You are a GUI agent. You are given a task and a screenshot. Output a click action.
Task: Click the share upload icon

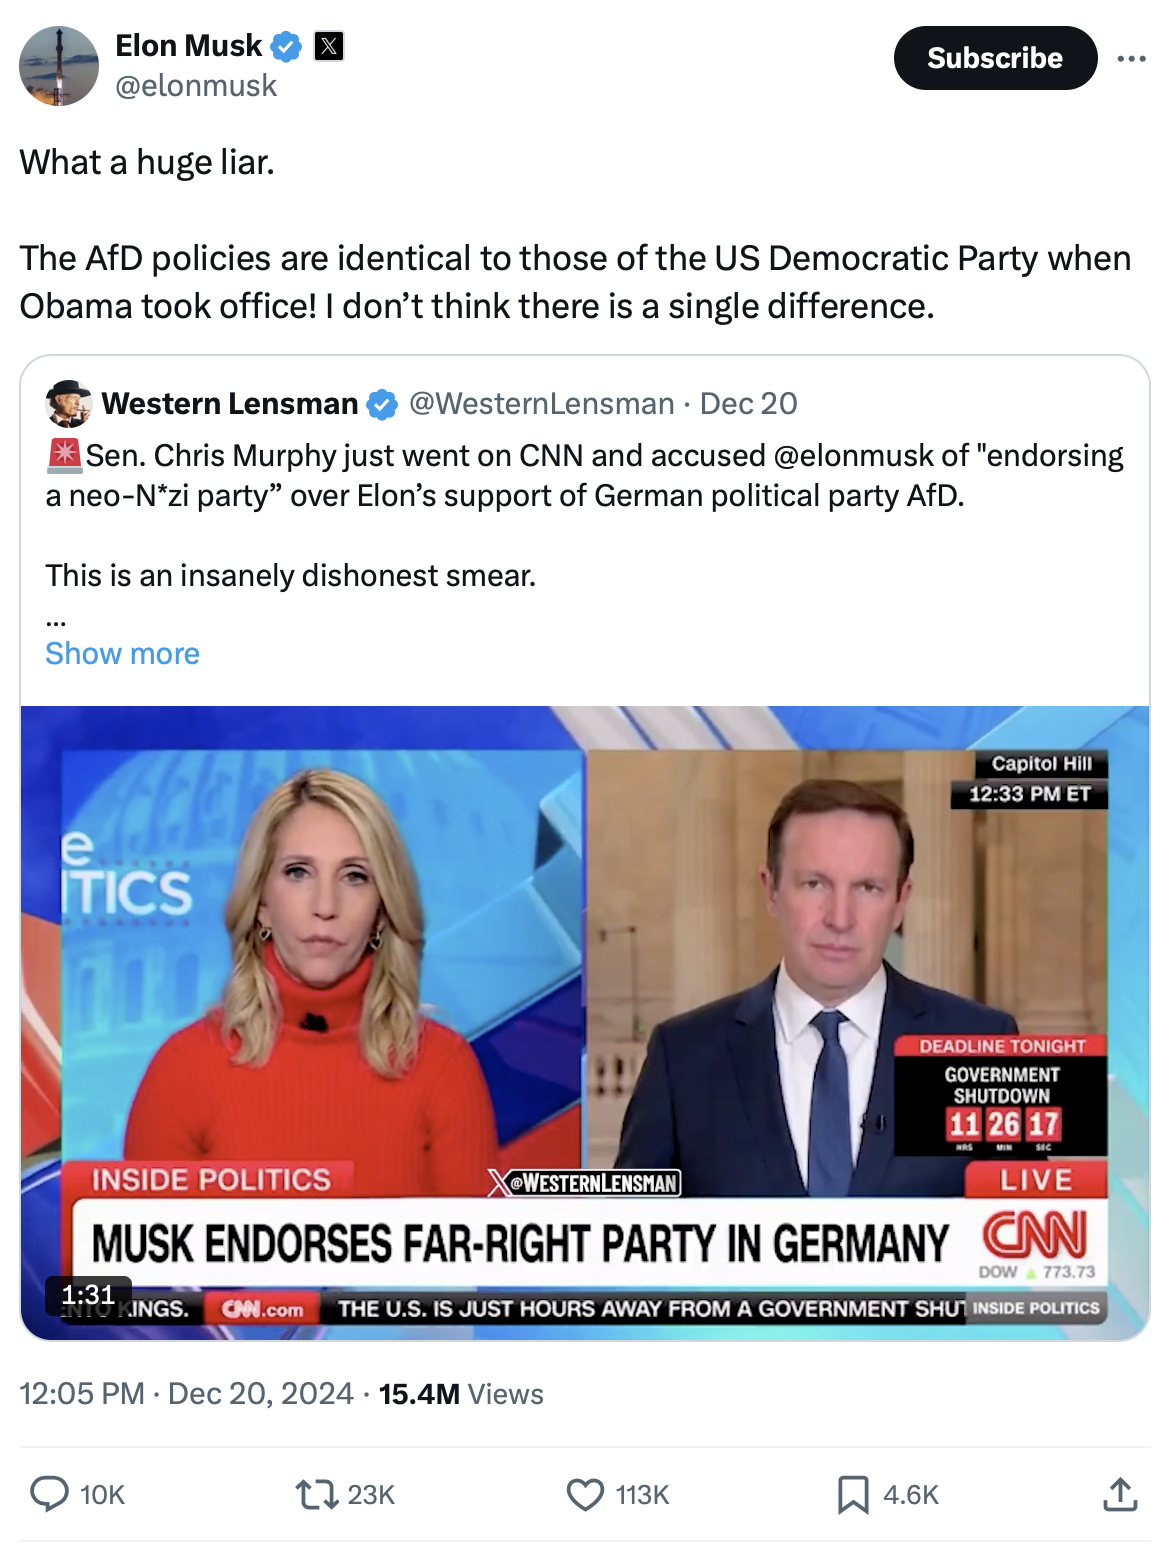click(1120, 1494)
